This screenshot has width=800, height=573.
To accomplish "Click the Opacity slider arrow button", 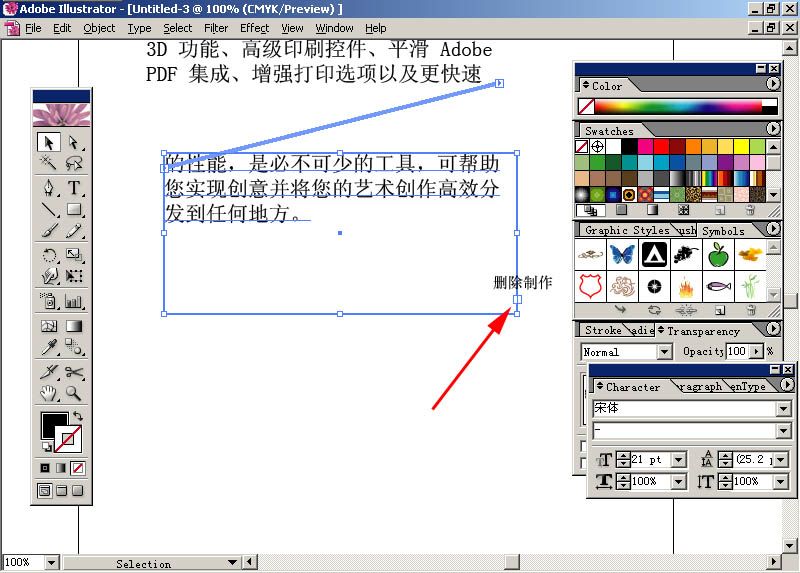I will [757, 352].
